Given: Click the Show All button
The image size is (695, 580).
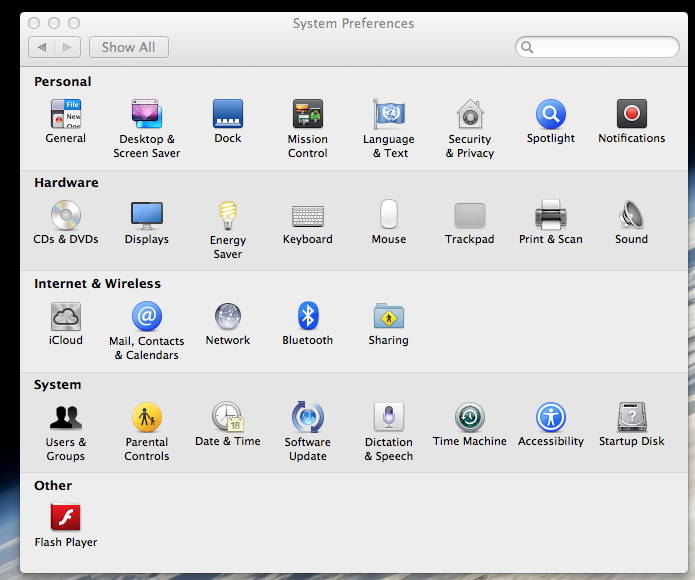Looking at the screenshot, I should tap(129, 47).
